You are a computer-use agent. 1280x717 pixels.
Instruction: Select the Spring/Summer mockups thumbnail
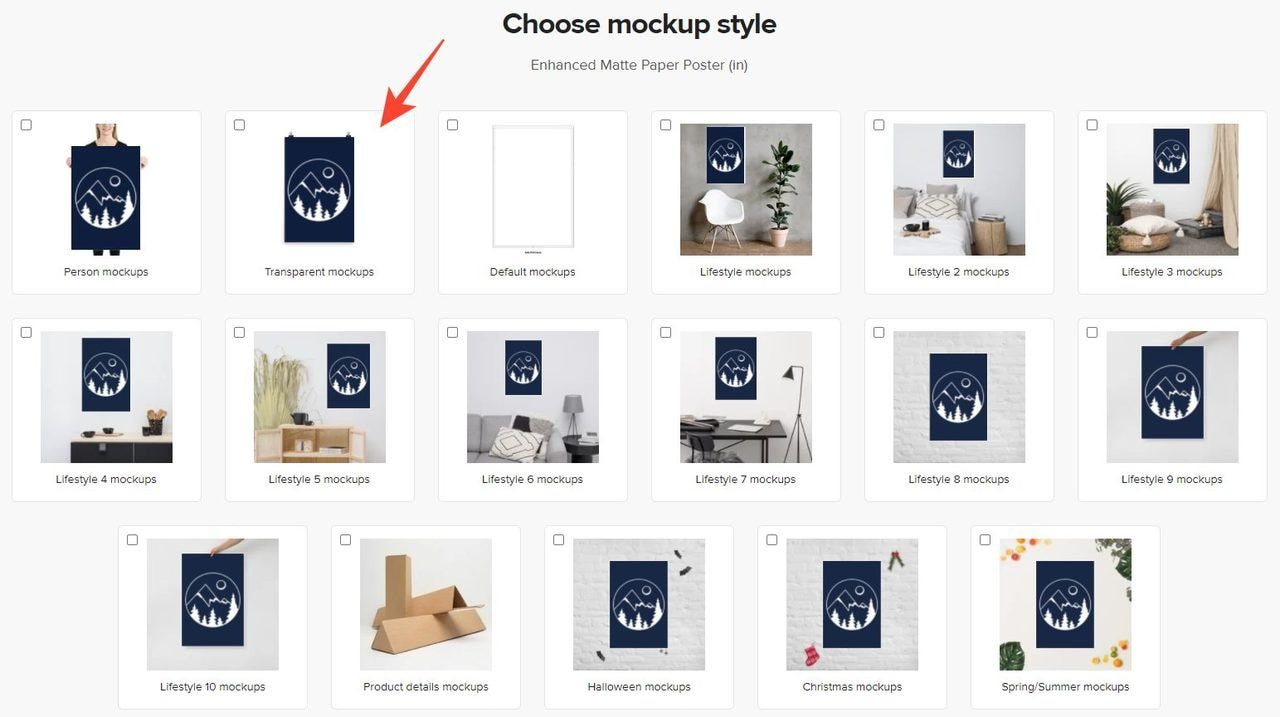coord(1066,604)
